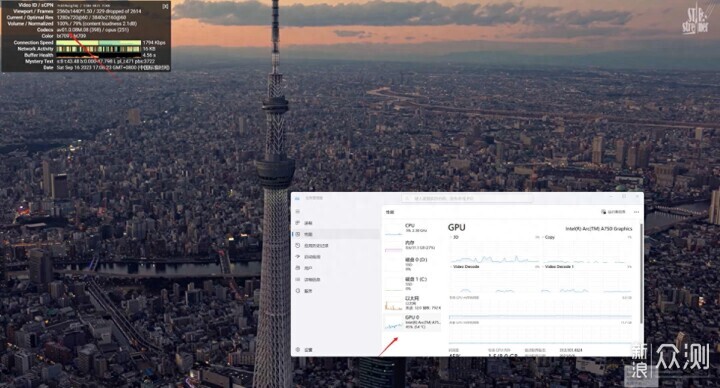Close the stats for nerds overlay

165,6
